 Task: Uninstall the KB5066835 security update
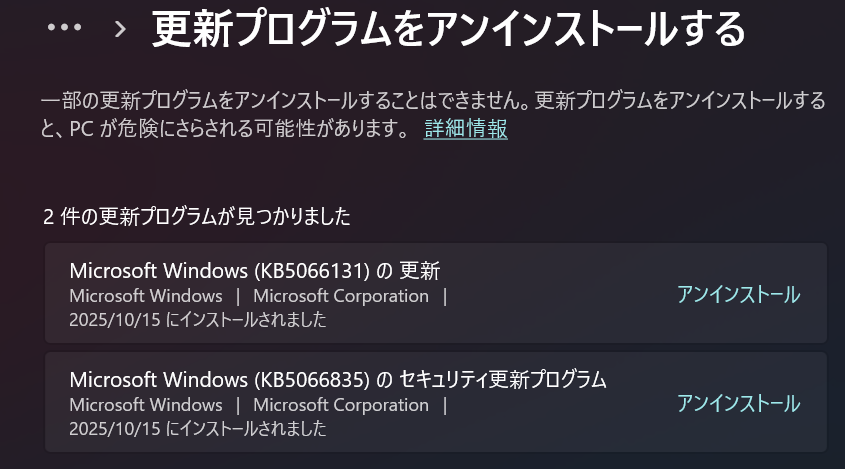click(x=738, y=404)
